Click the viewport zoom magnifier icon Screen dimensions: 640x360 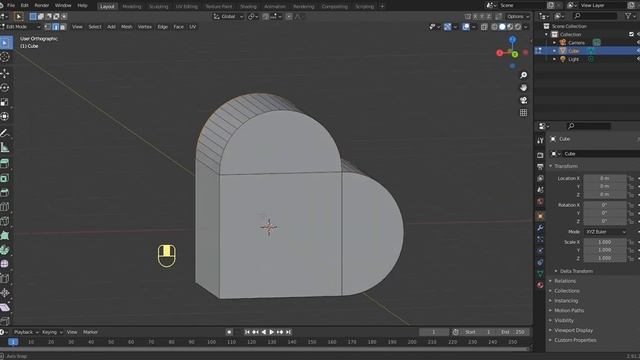pos(523,76)
